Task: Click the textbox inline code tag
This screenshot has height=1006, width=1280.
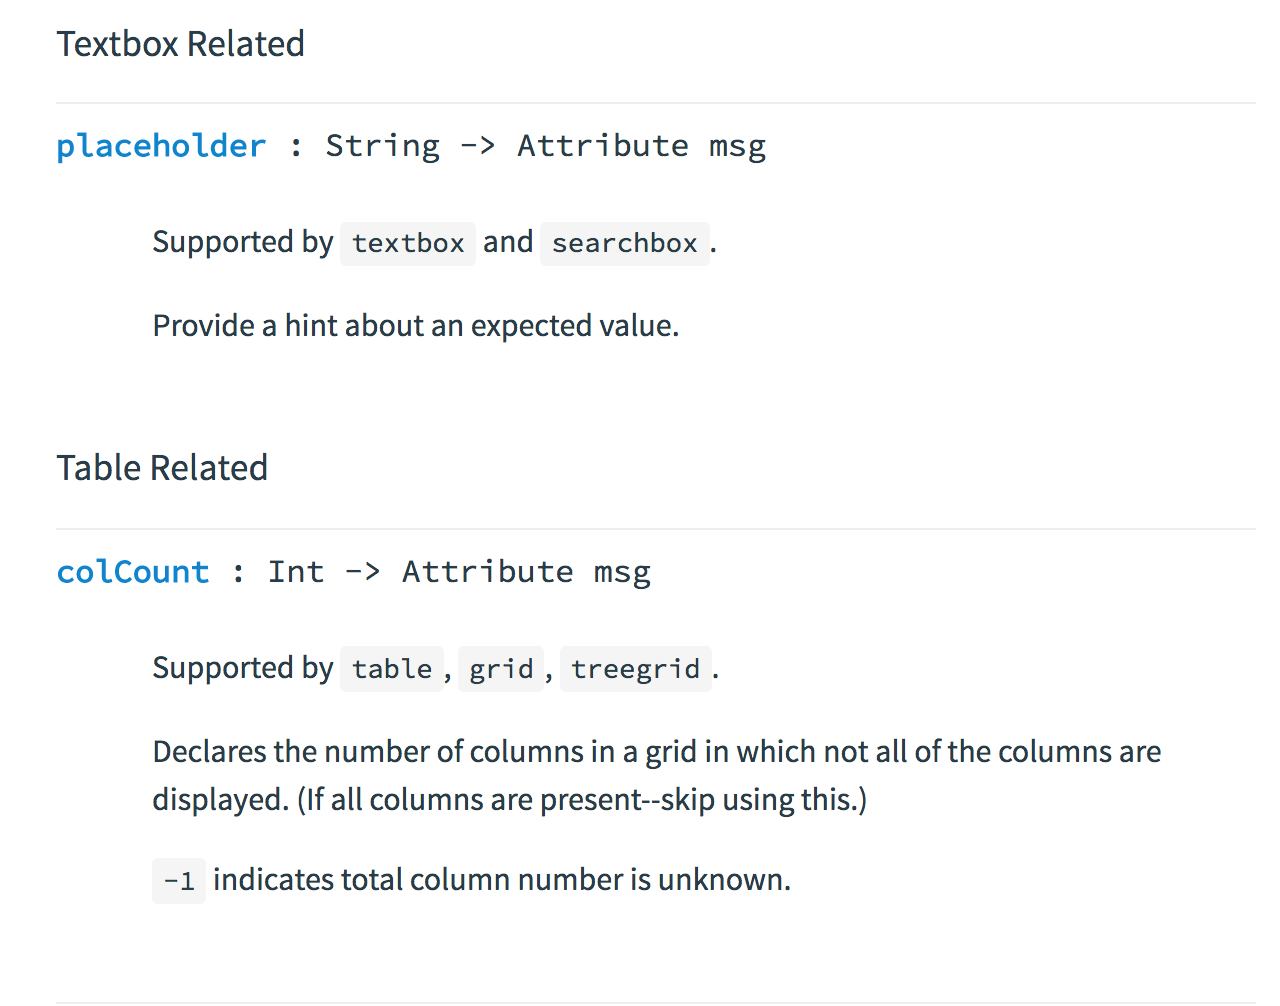Action: point(408,243)
